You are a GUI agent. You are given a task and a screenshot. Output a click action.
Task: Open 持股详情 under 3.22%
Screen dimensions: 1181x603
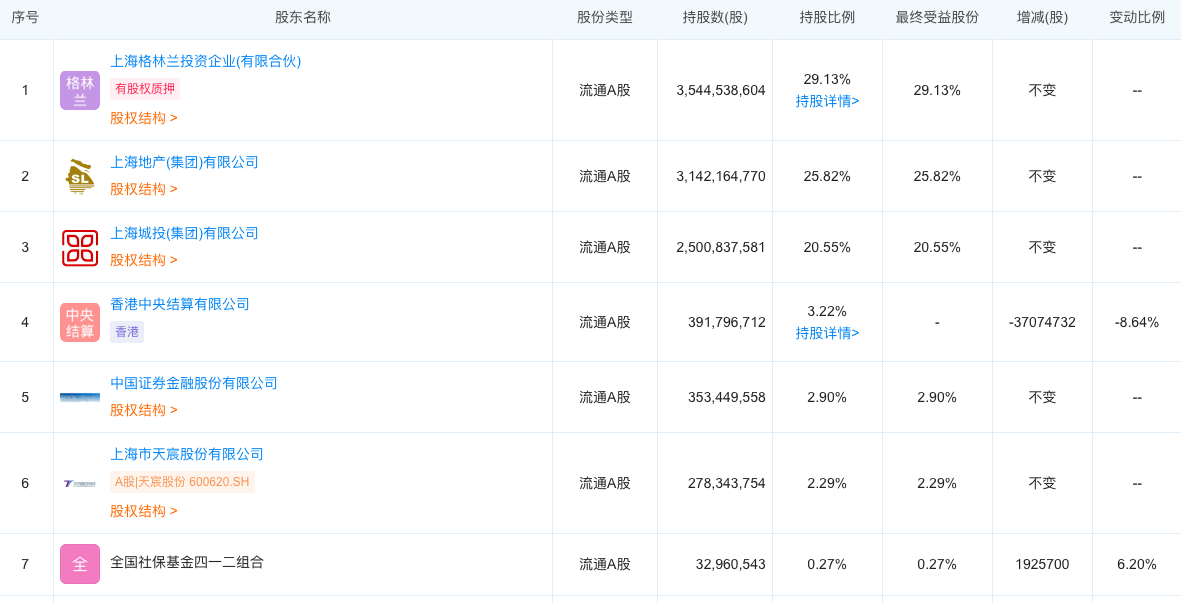coord(827,333)
